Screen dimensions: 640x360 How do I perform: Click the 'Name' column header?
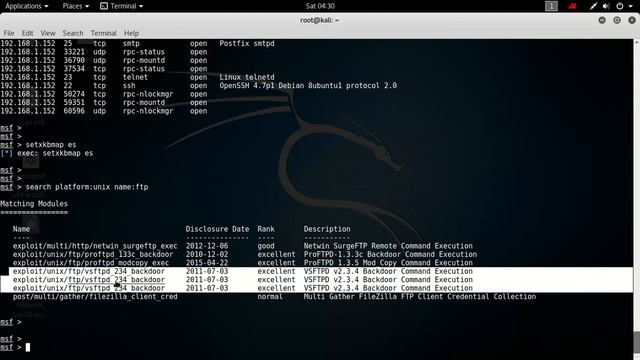coord(21,229)
